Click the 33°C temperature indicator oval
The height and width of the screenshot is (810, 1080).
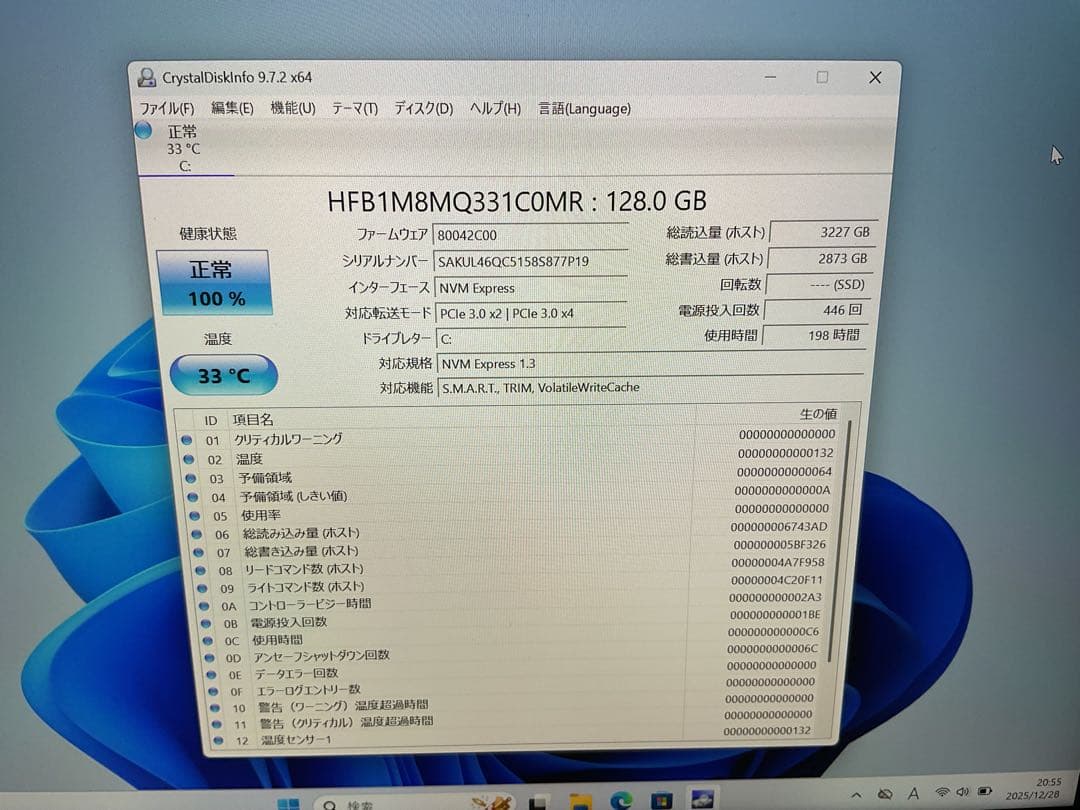coord(222,375)
